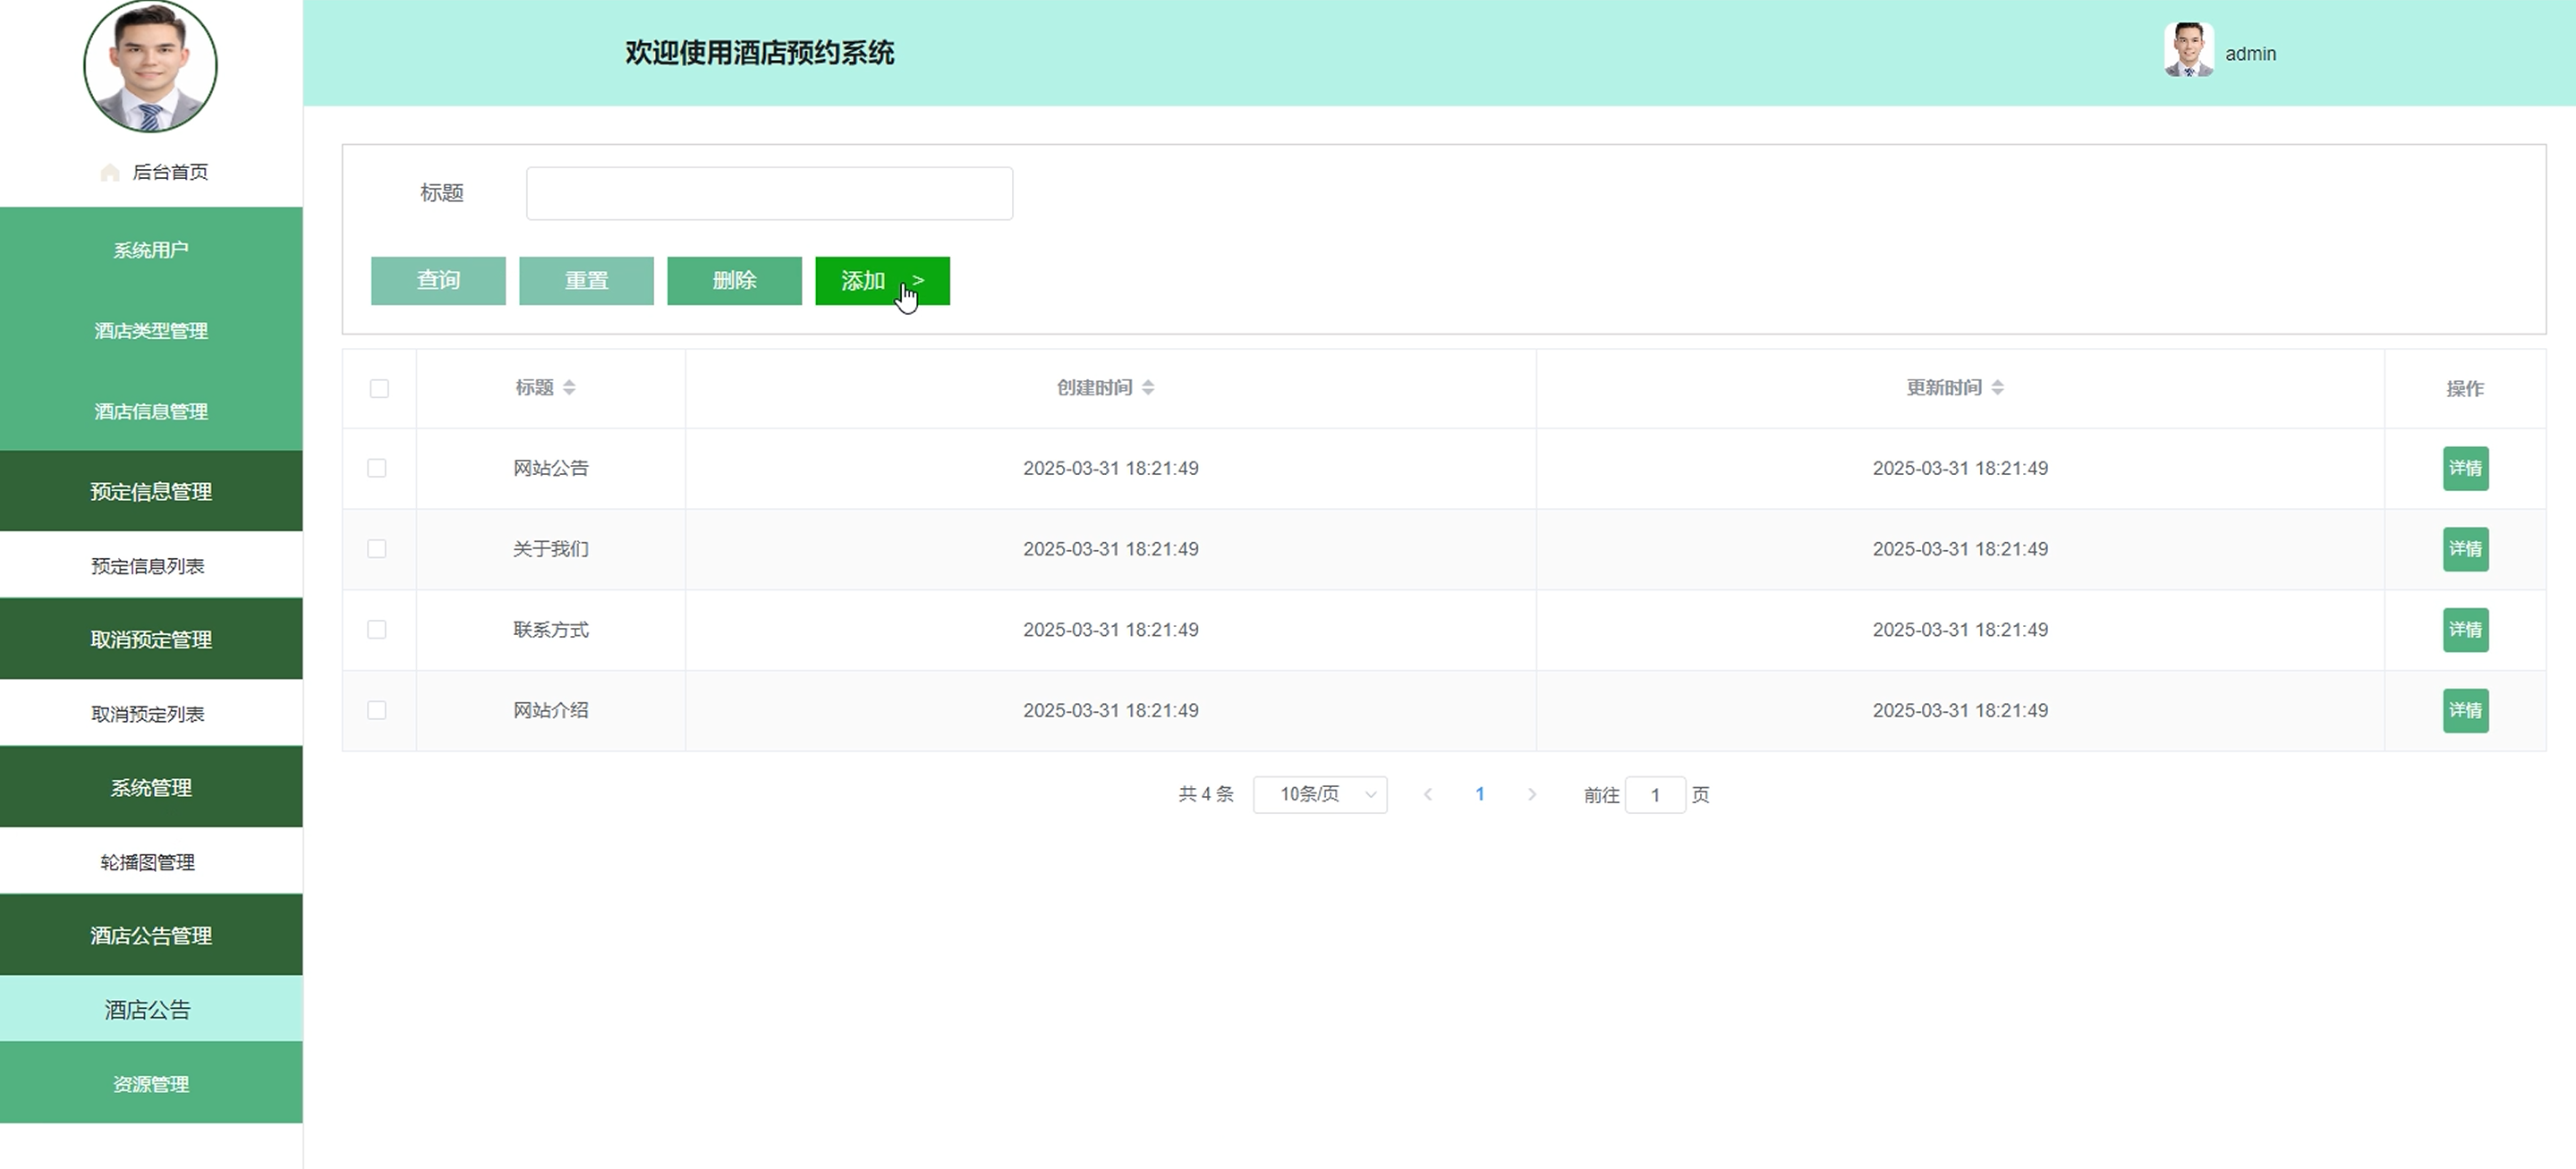2576x1169 pixels.
Task: Click the admin avatar in the header
Action: tap(2188, 51)
